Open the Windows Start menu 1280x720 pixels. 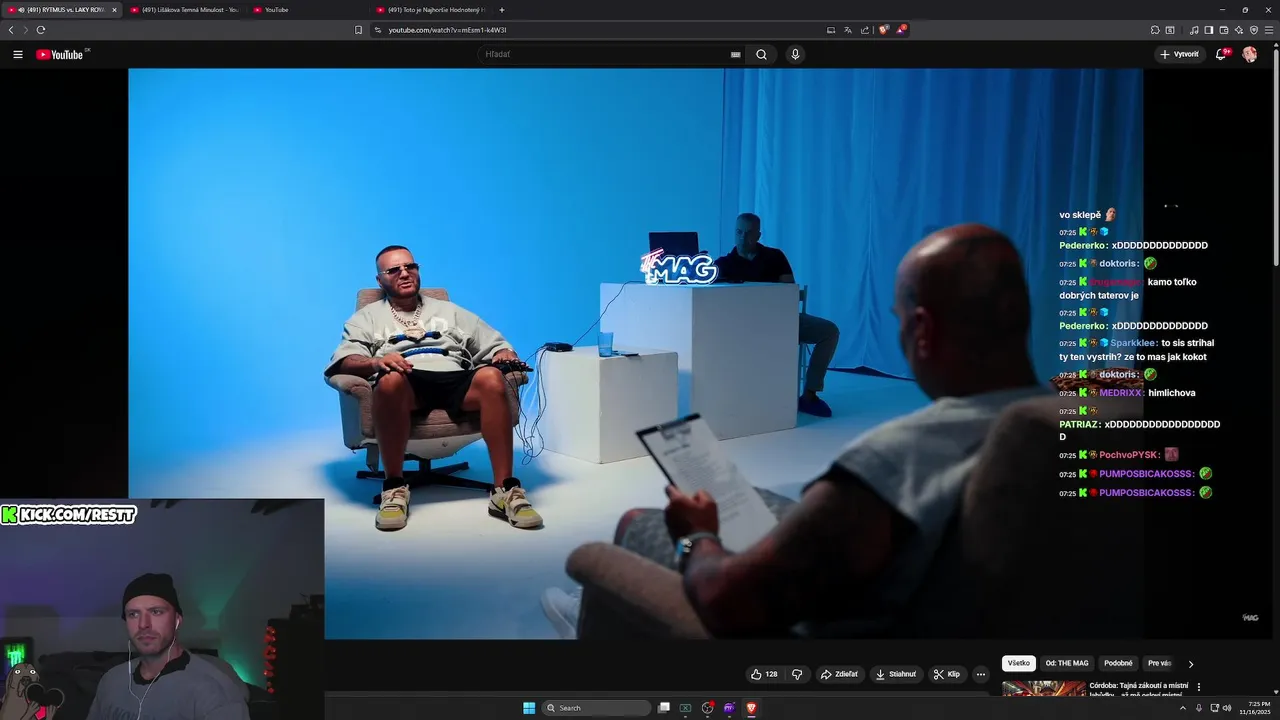529,708
